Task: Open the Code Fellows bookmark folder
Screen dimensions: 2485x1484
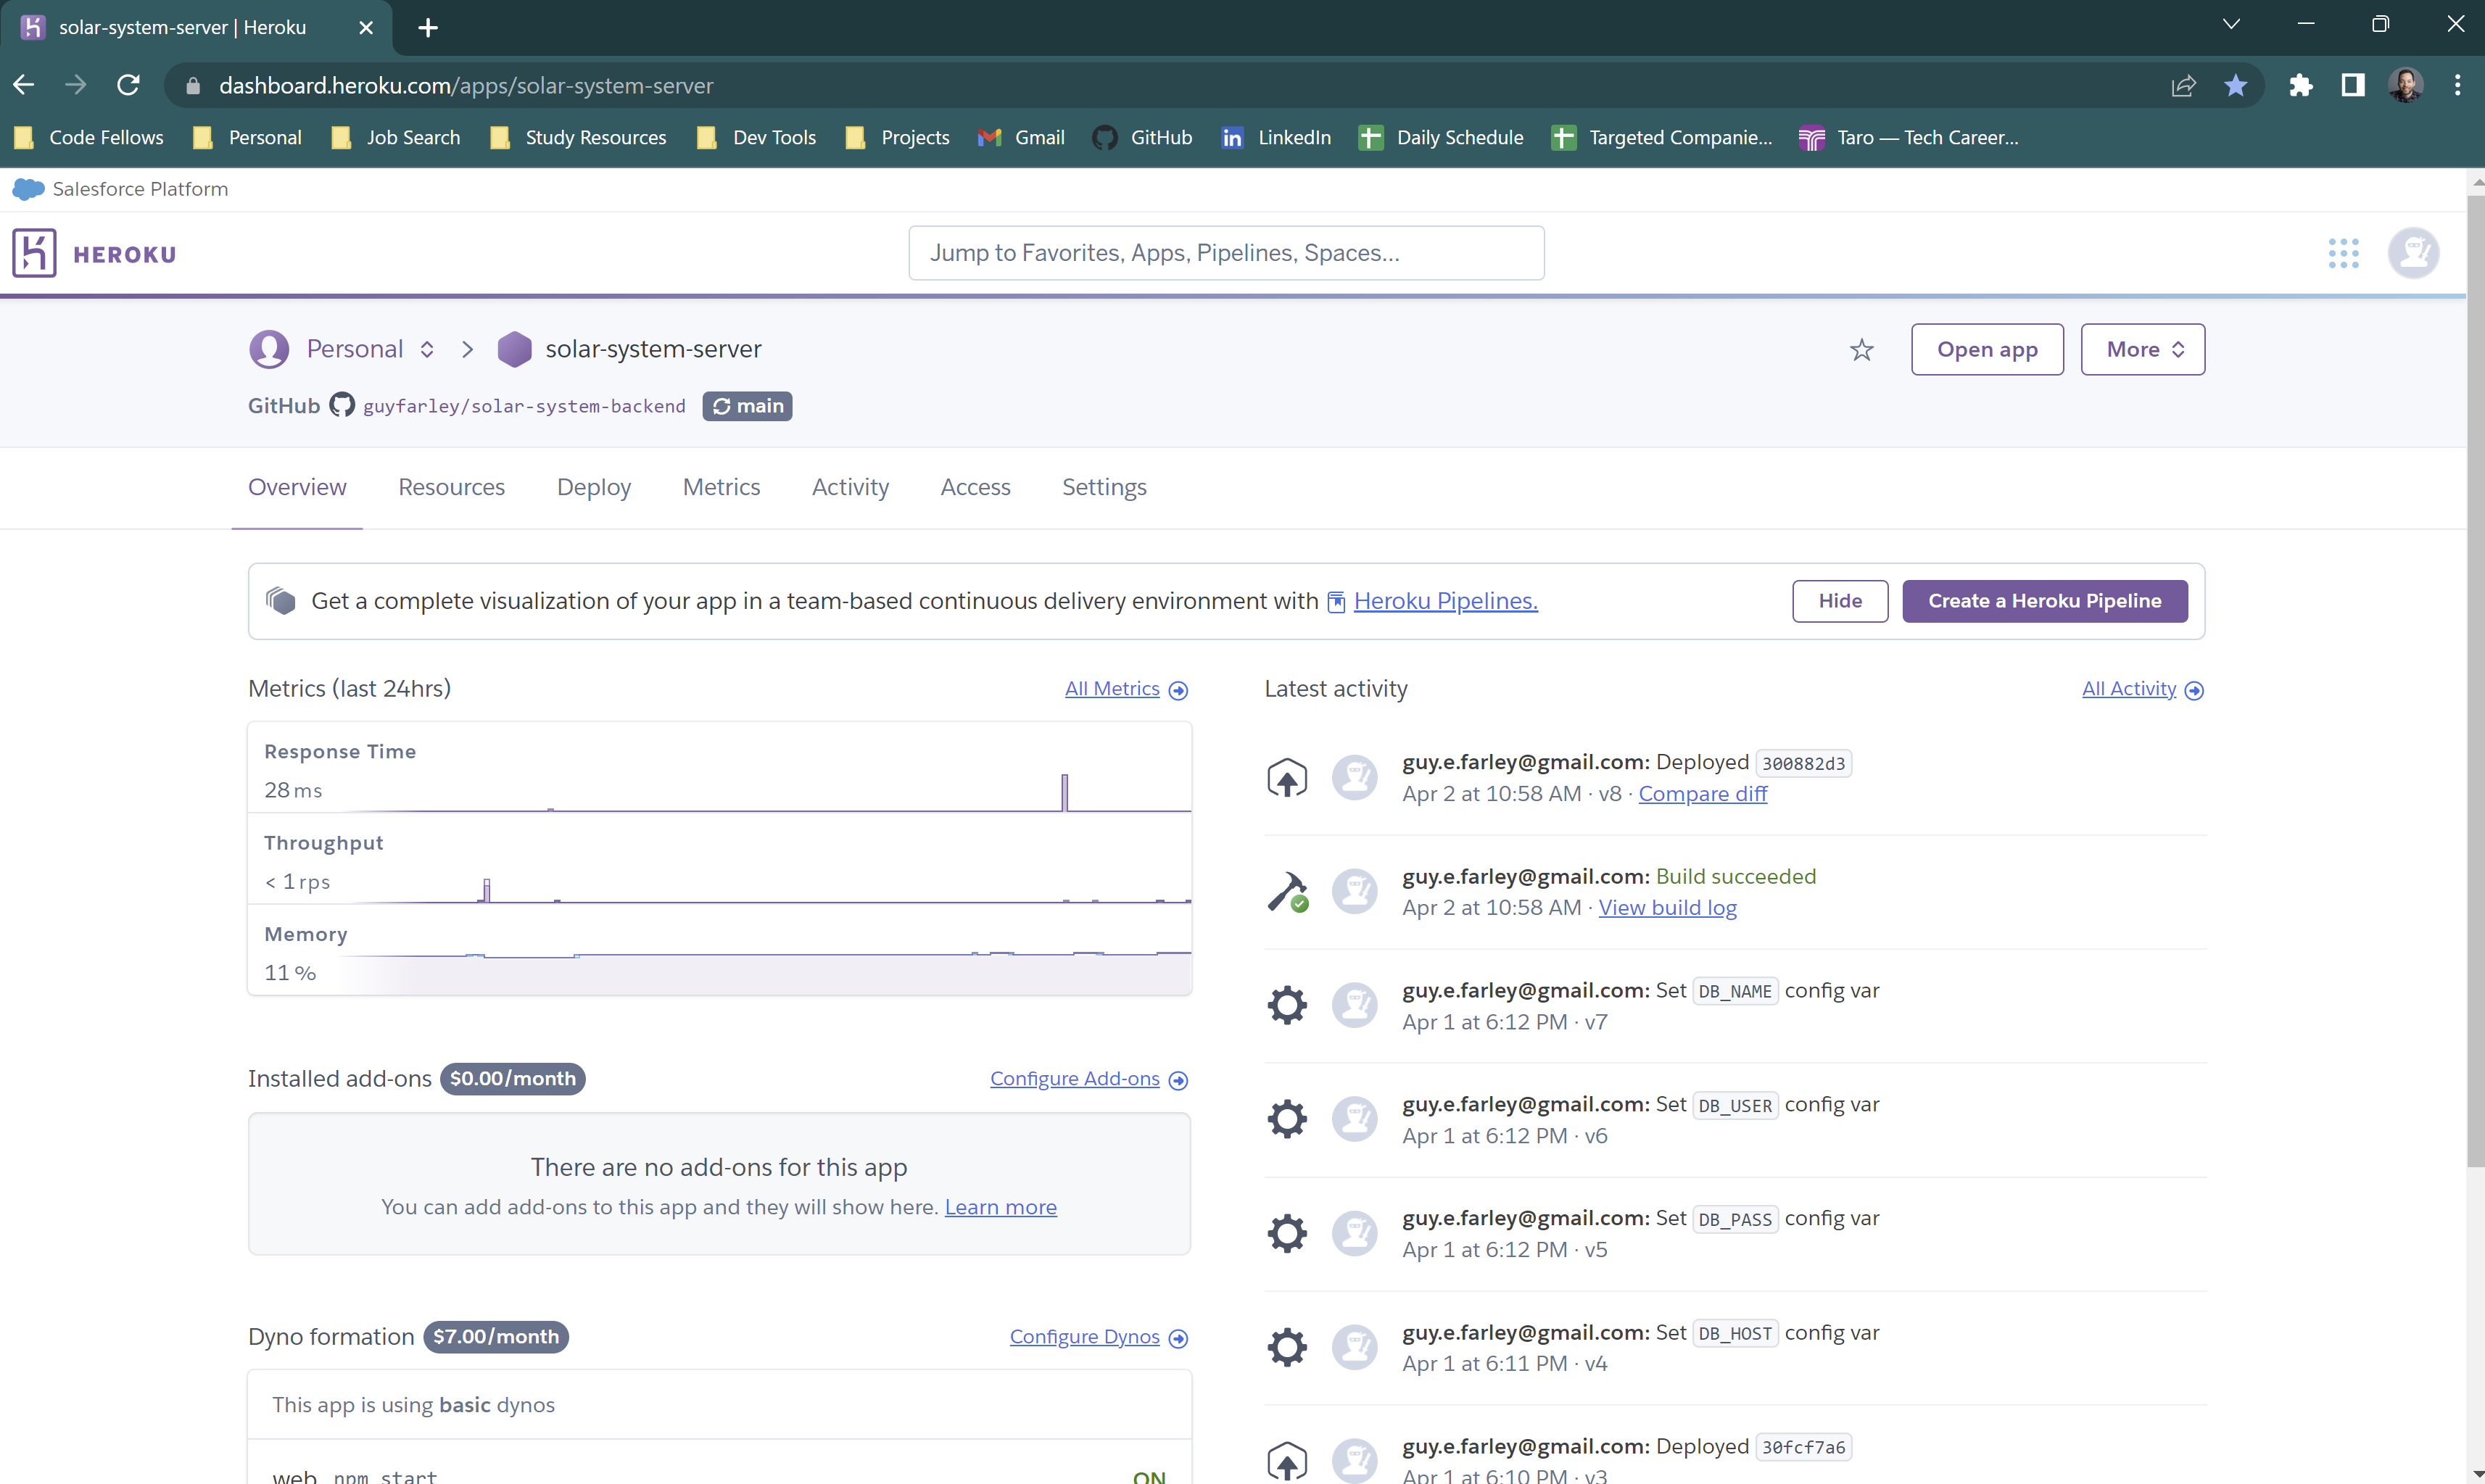Action: [90, 137]
